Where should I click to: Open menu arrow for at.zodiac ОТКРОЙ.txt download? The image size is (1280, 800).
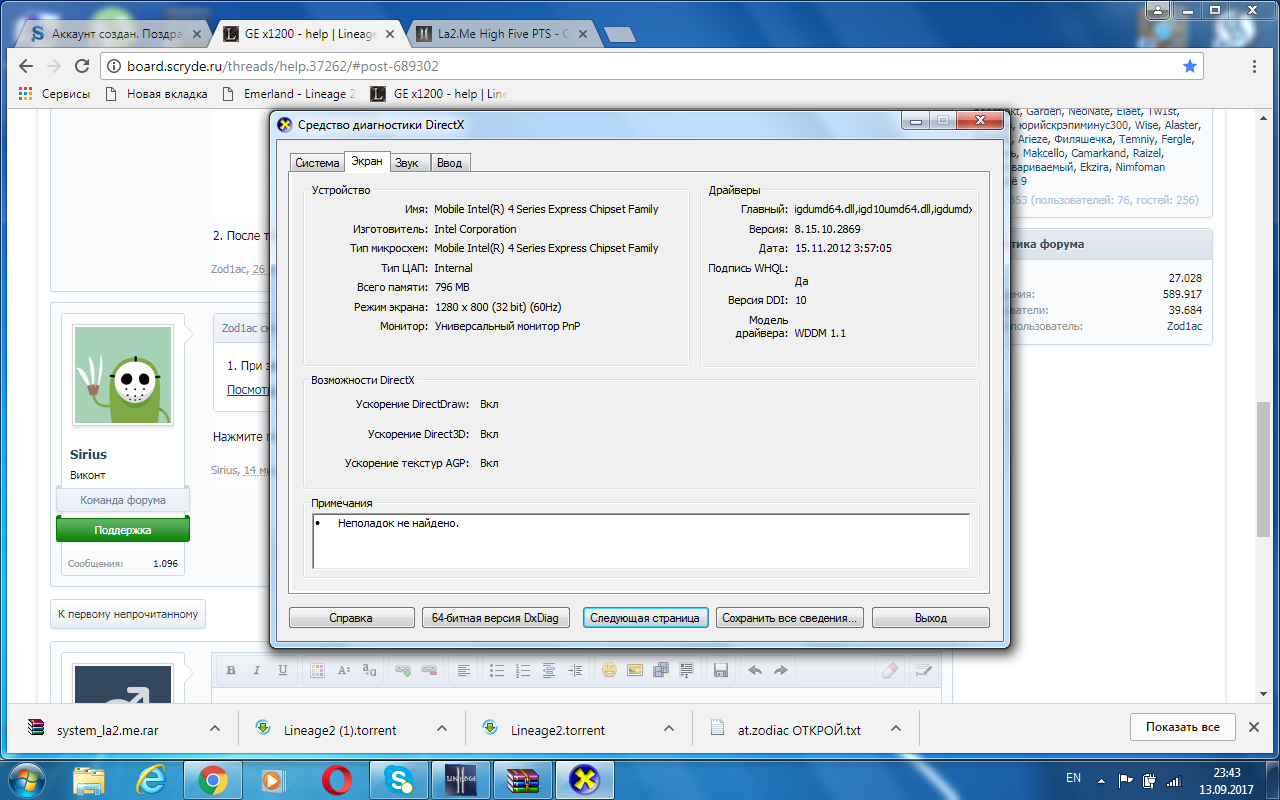tap(896, 729)
